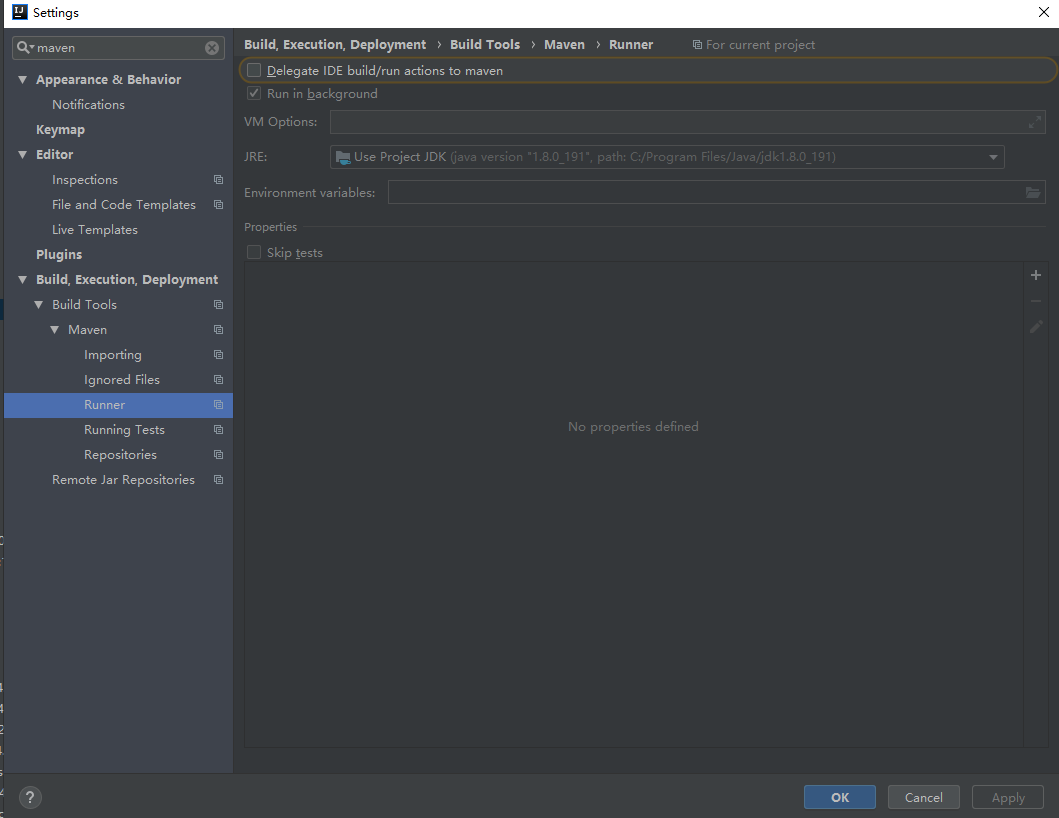Click Runner in the breadcrumb
Viewport: 1059px width, 818px height.
pos(631,45)
